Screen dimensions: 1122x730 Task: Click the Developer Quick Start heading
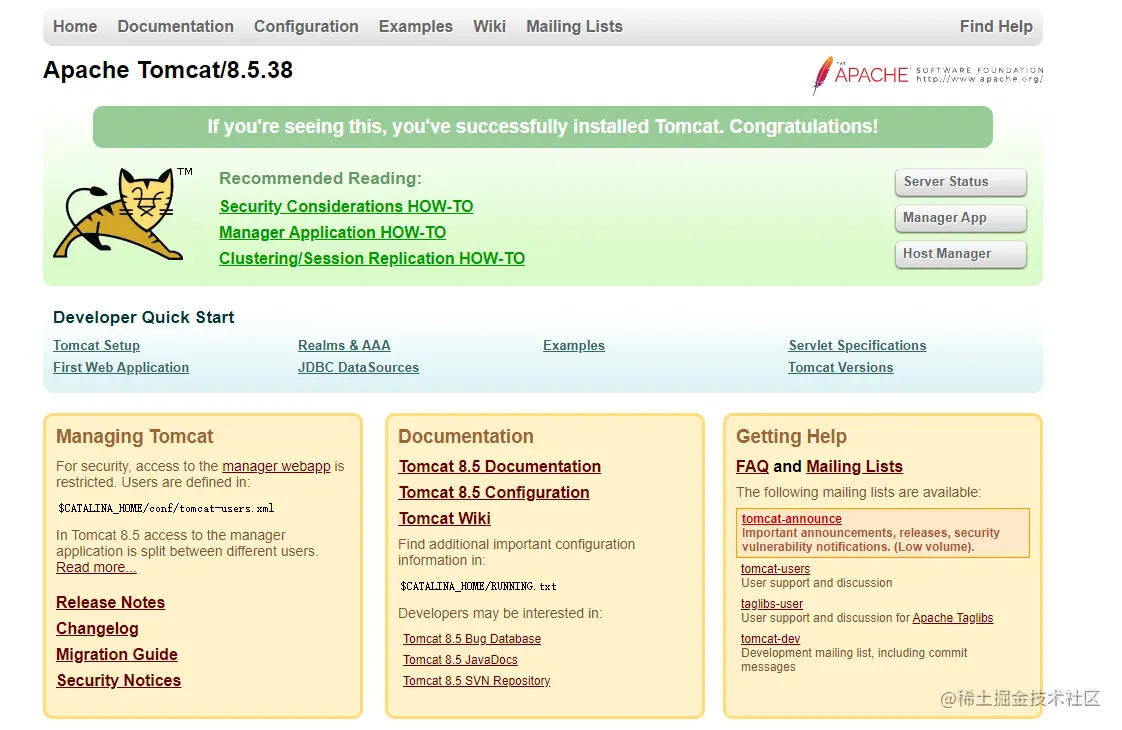point(144,317)
